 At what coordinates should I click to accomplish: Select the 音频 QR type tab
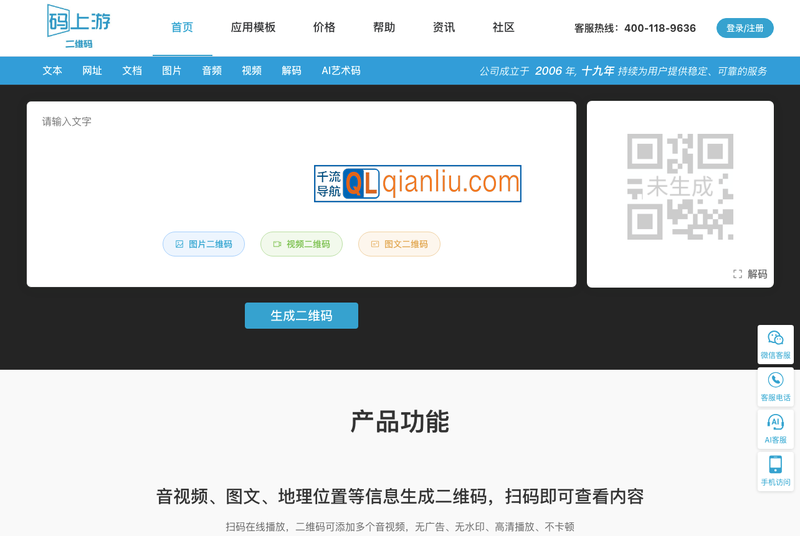[x=212, y=71]
